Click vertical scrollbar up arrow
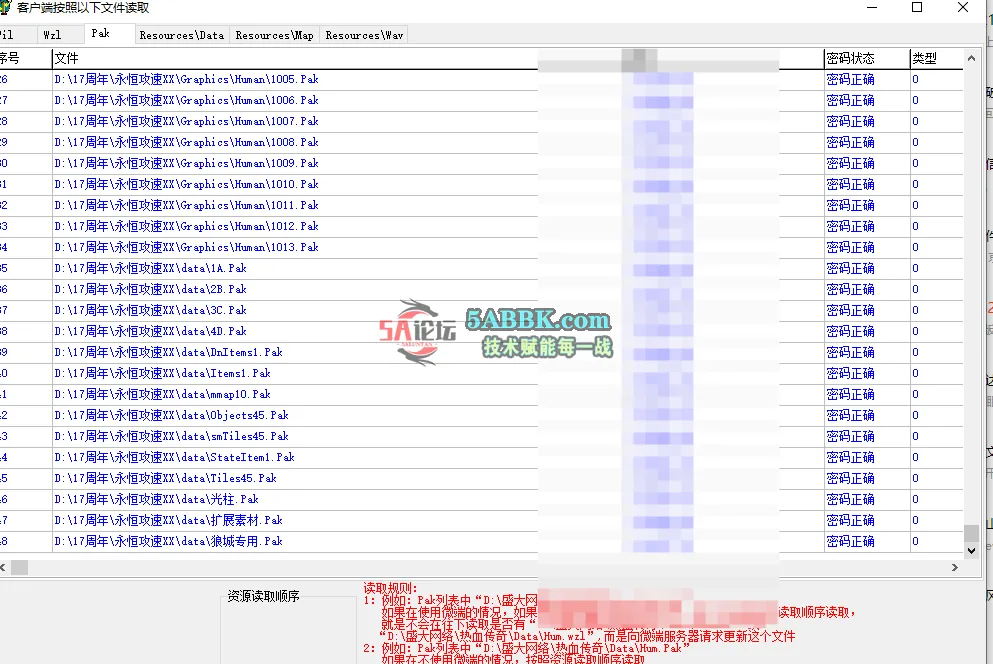 [x=971, y=58]
